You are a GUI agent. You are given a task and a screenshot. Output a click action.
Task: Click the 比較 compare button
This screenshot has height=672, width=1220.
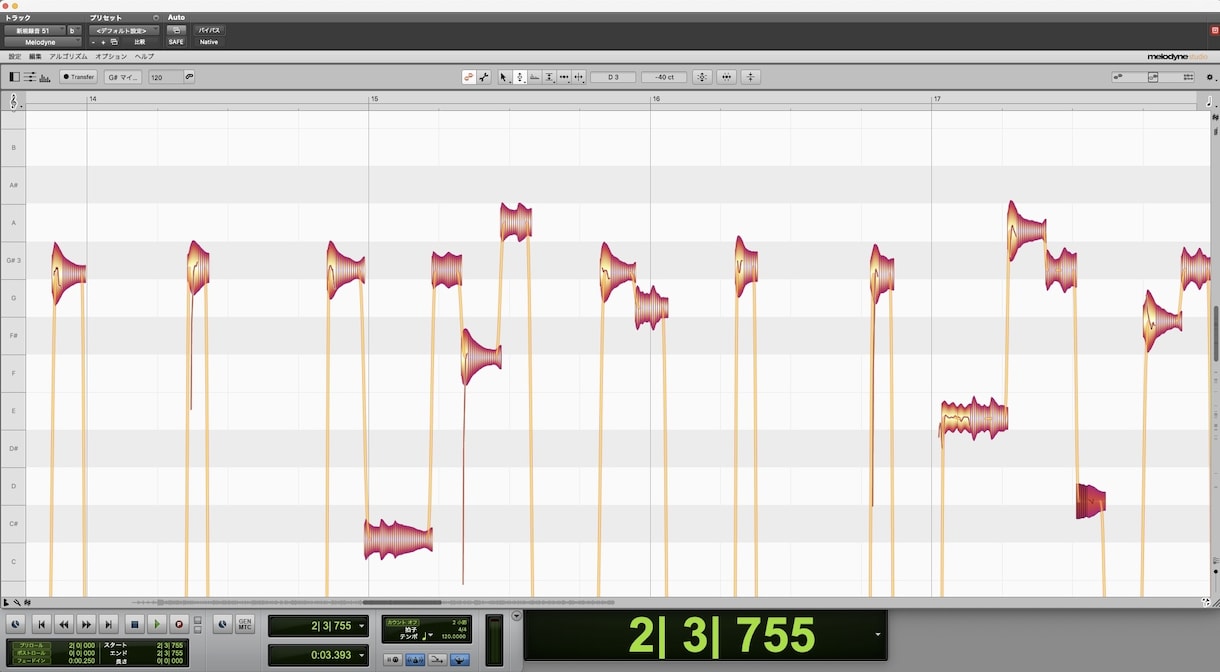(140, 42)
